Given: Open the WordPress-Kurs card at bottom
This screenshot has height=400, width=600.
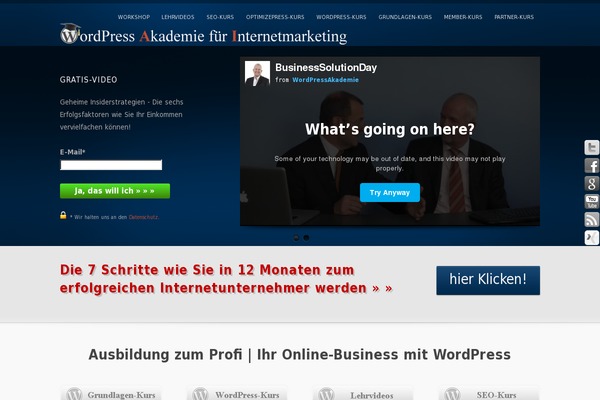Looking at the screenshot, I should pos(237,394).
